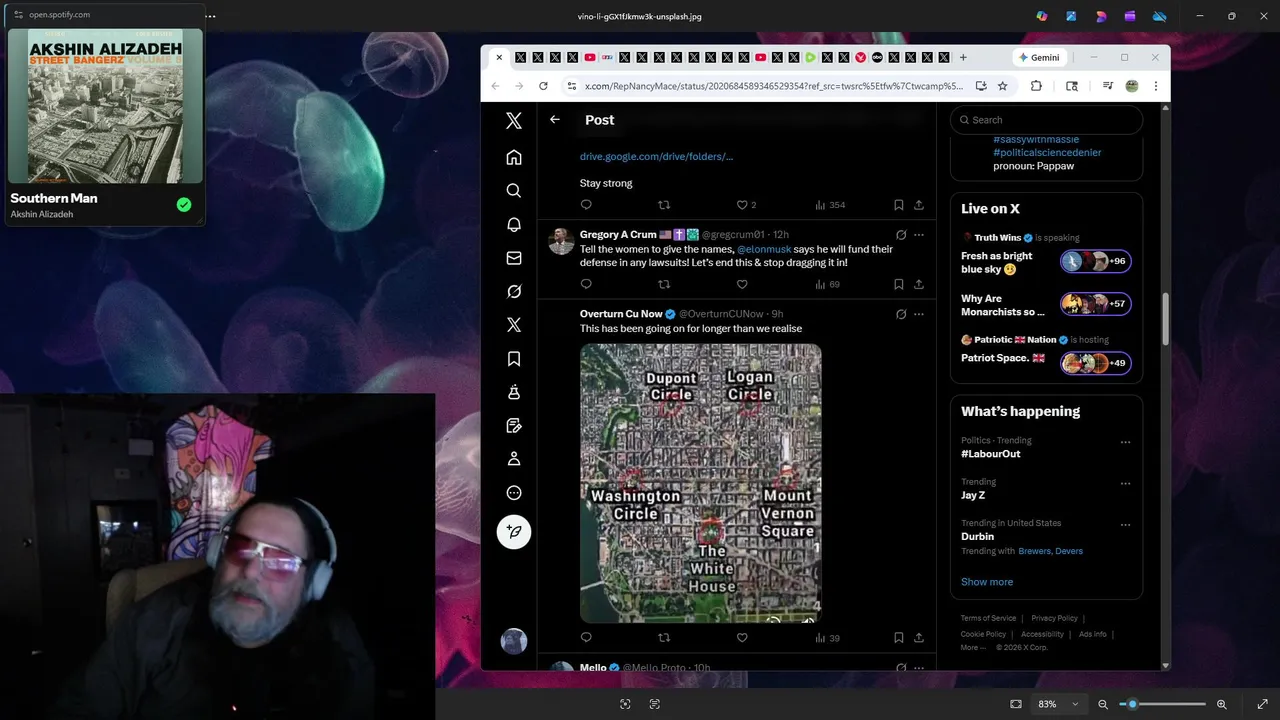Open Chrome extensions puzzle icon
The width and height of the screenshot is (1280, 720).
click(x=1036, y=86)
